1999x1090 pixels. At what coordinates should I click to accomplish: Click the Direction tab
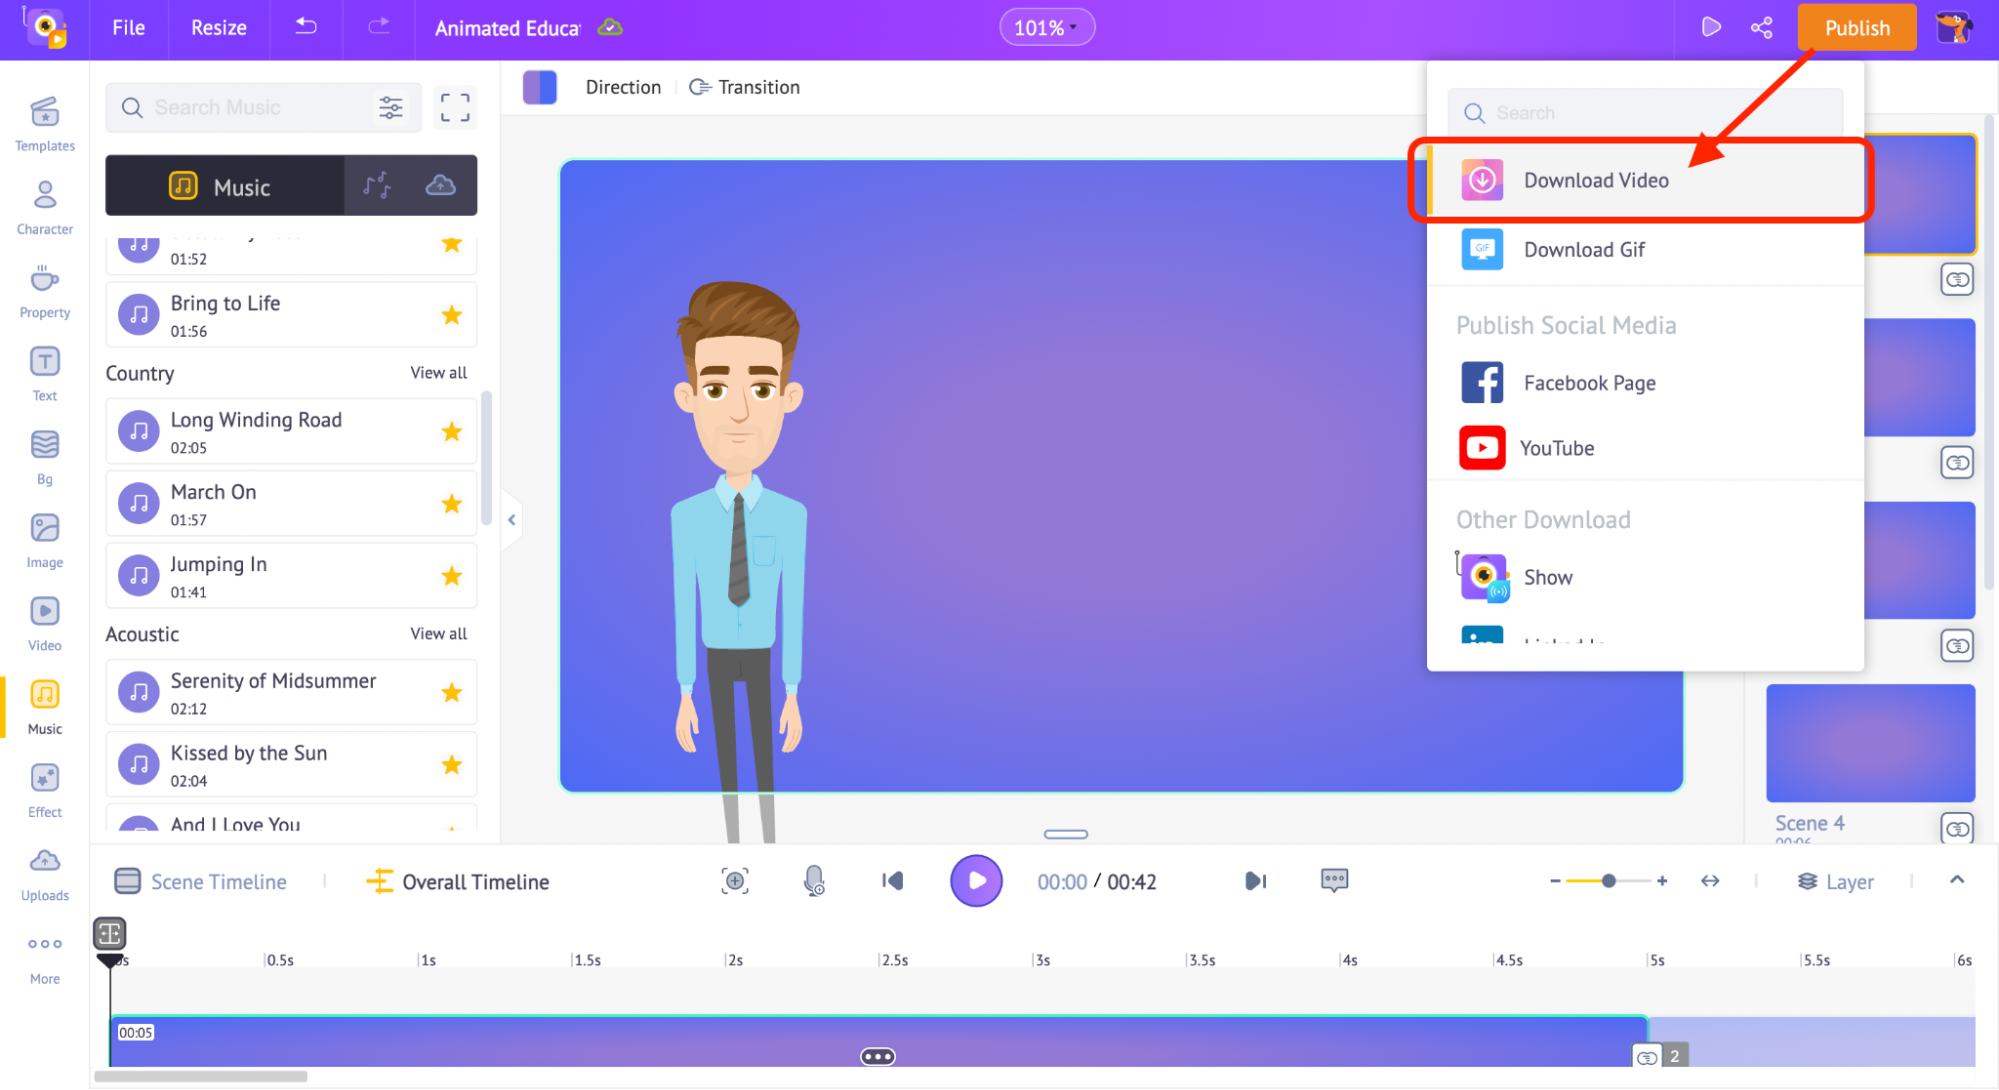click(x=621, y=86)
